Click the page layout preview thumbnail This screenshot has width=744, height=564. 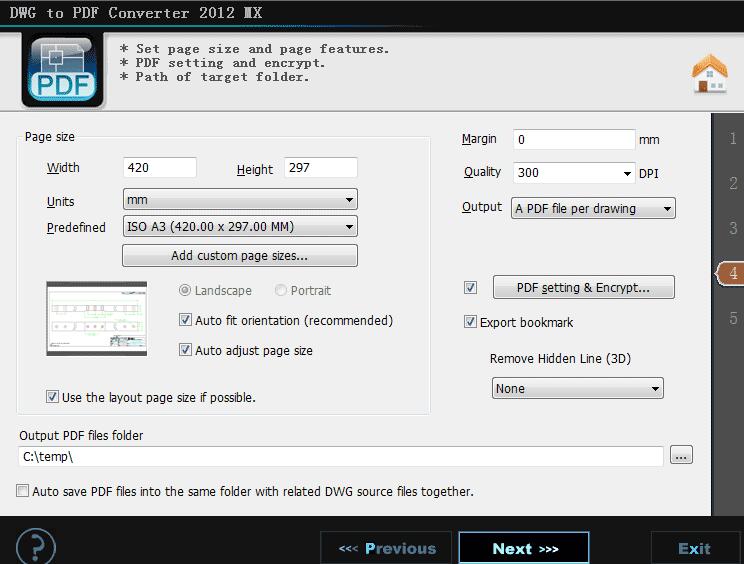click(97, 318)
